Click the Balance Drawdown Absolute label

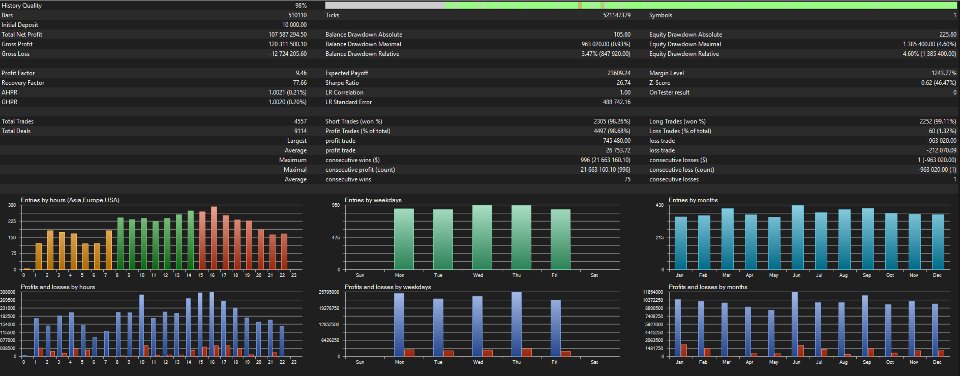tap(364, 34)
